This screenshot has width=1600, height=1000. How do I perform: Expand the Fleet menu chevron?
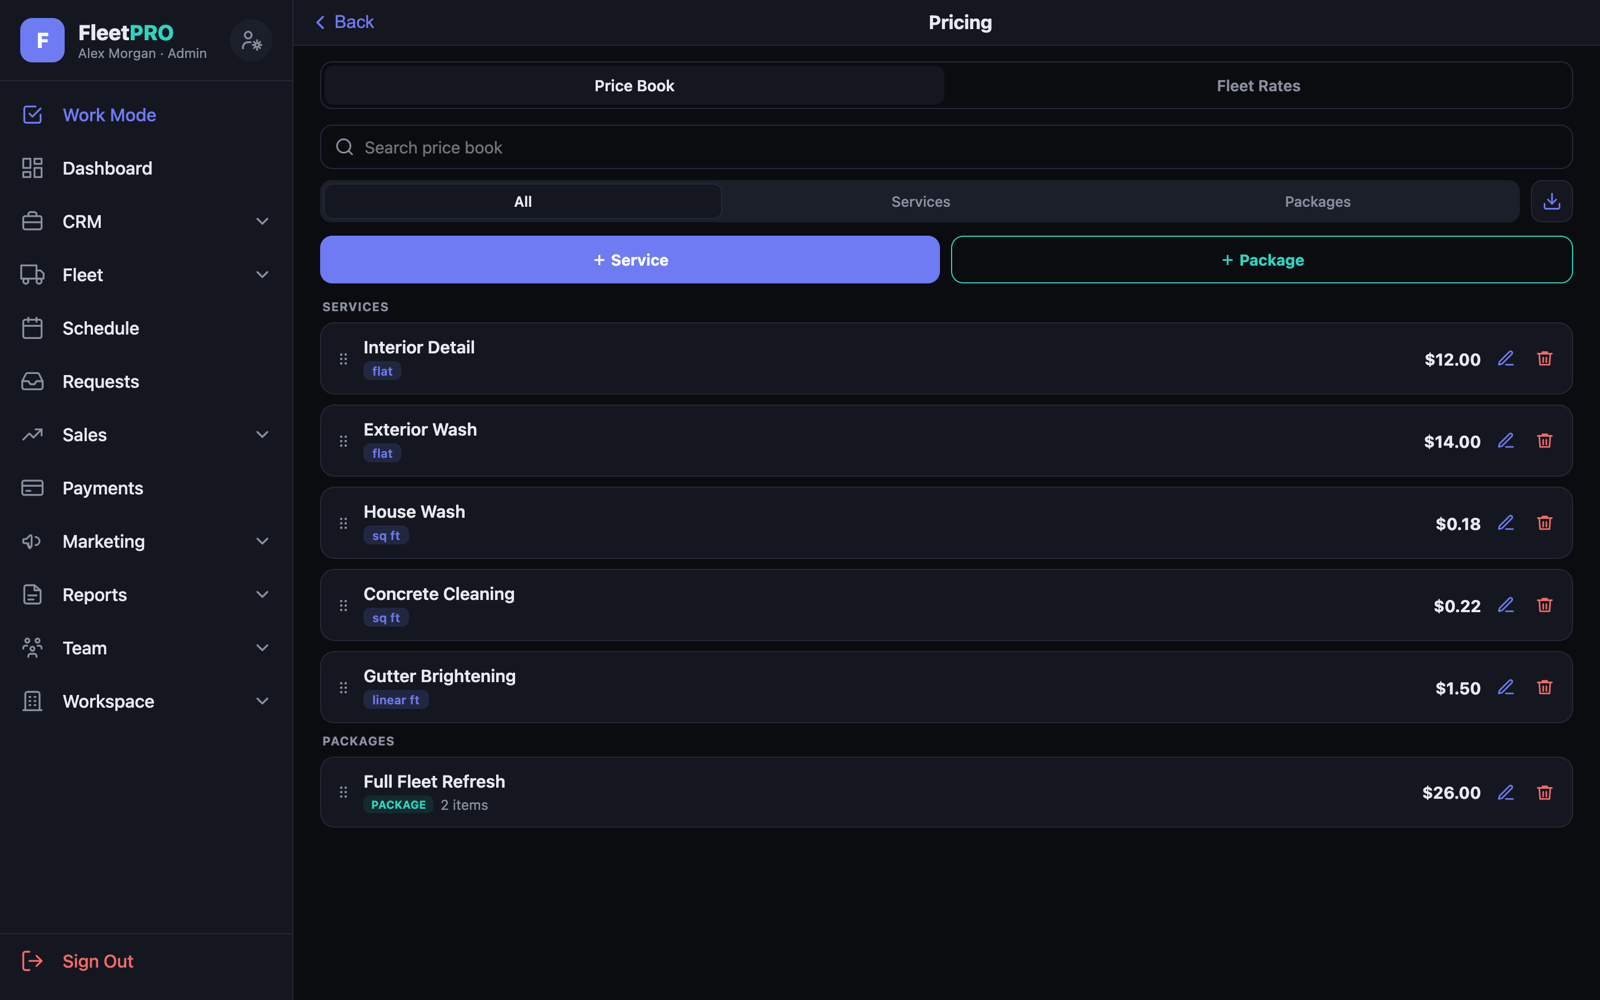[x=262, y=275]
